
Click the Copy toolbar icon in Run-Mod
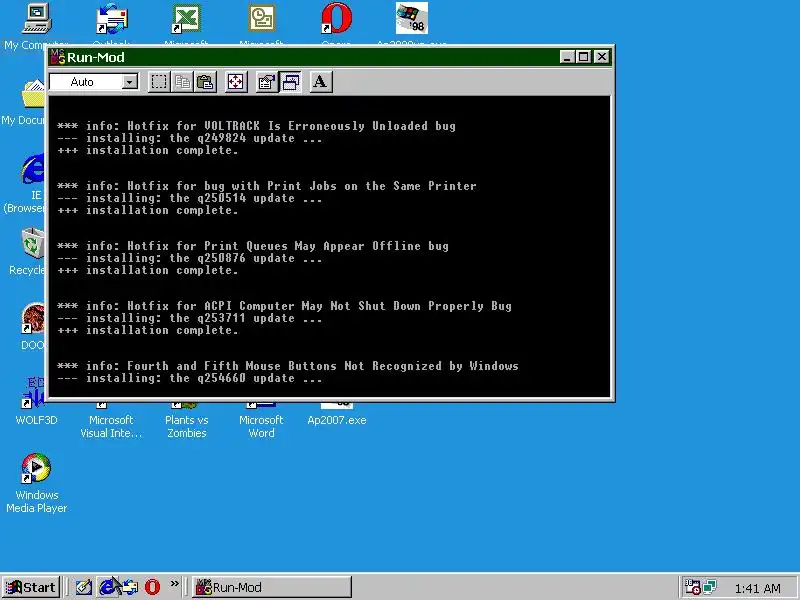[x=182, y=82]
